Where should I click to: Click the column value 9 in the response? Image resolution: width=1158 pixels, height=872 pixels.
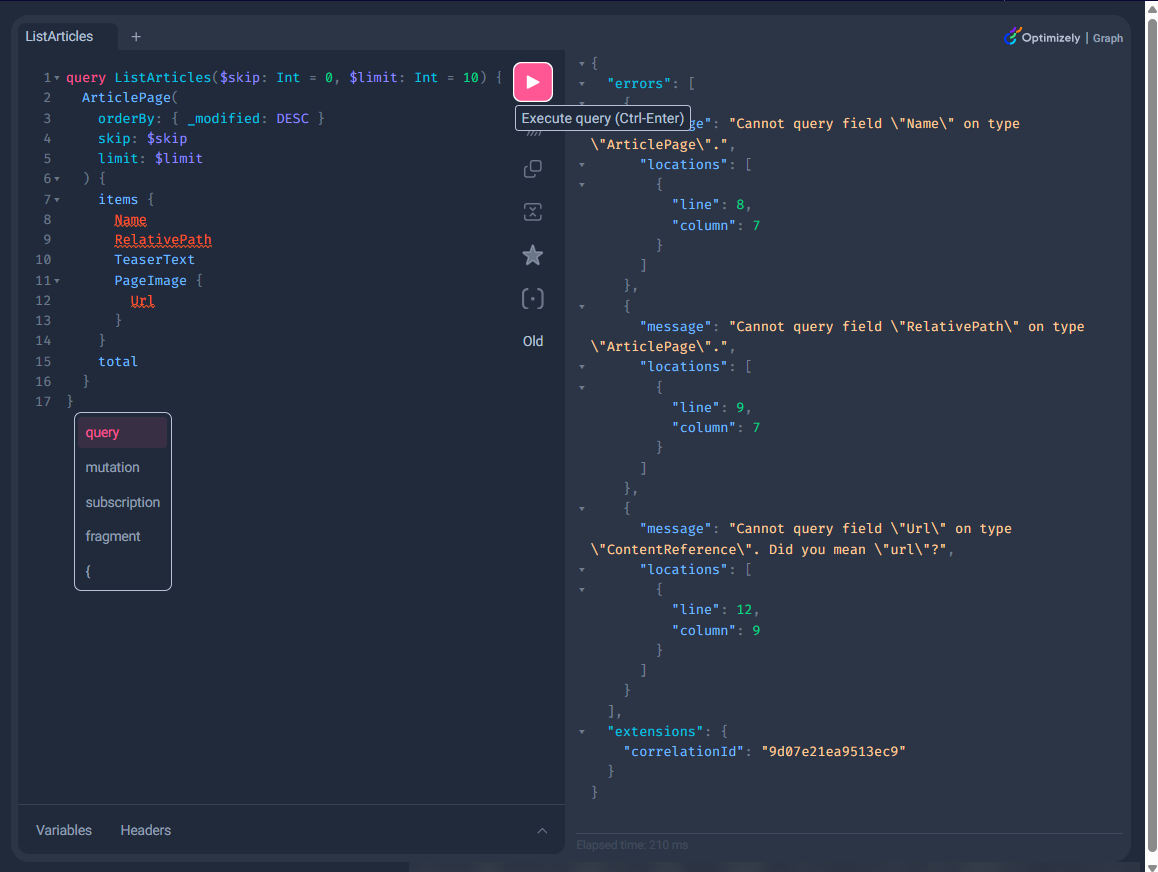pyautogui.click(x=756, y=631)
